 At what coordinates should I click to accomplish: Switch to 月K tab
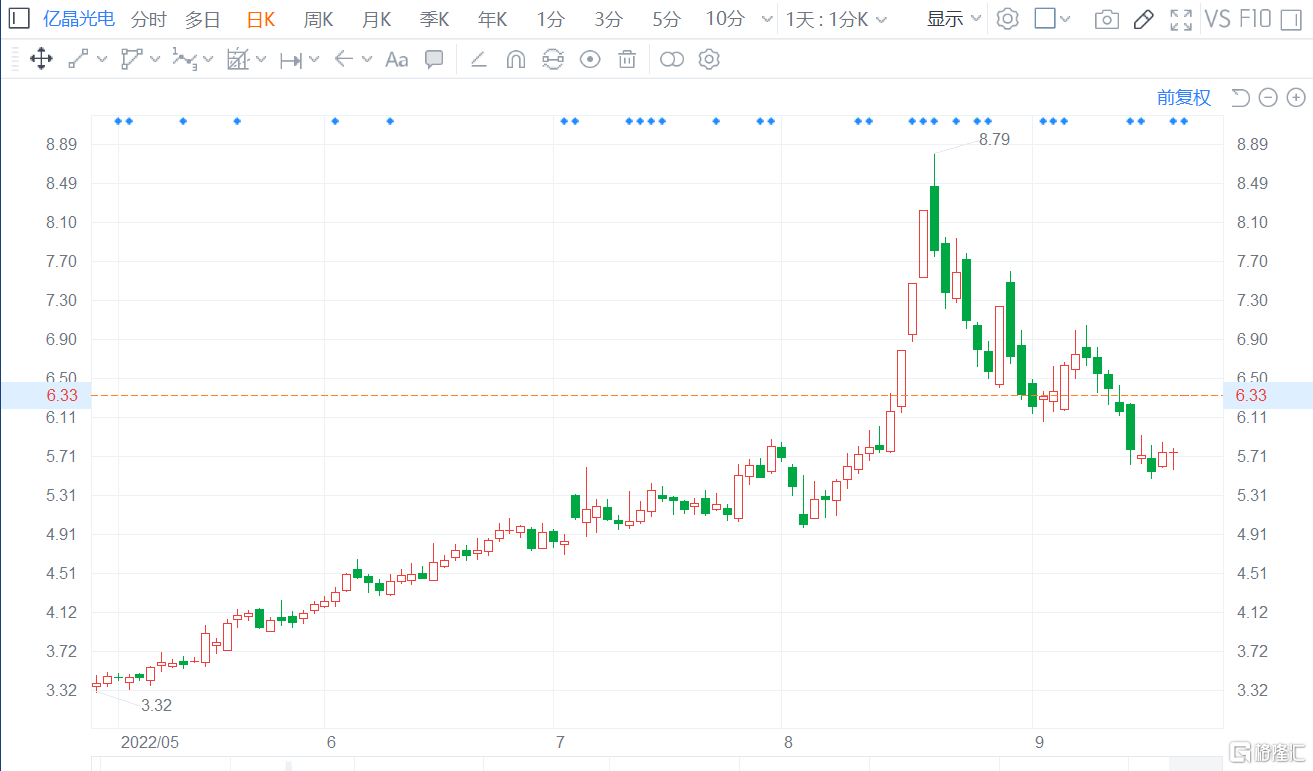(x=377, y=19)
